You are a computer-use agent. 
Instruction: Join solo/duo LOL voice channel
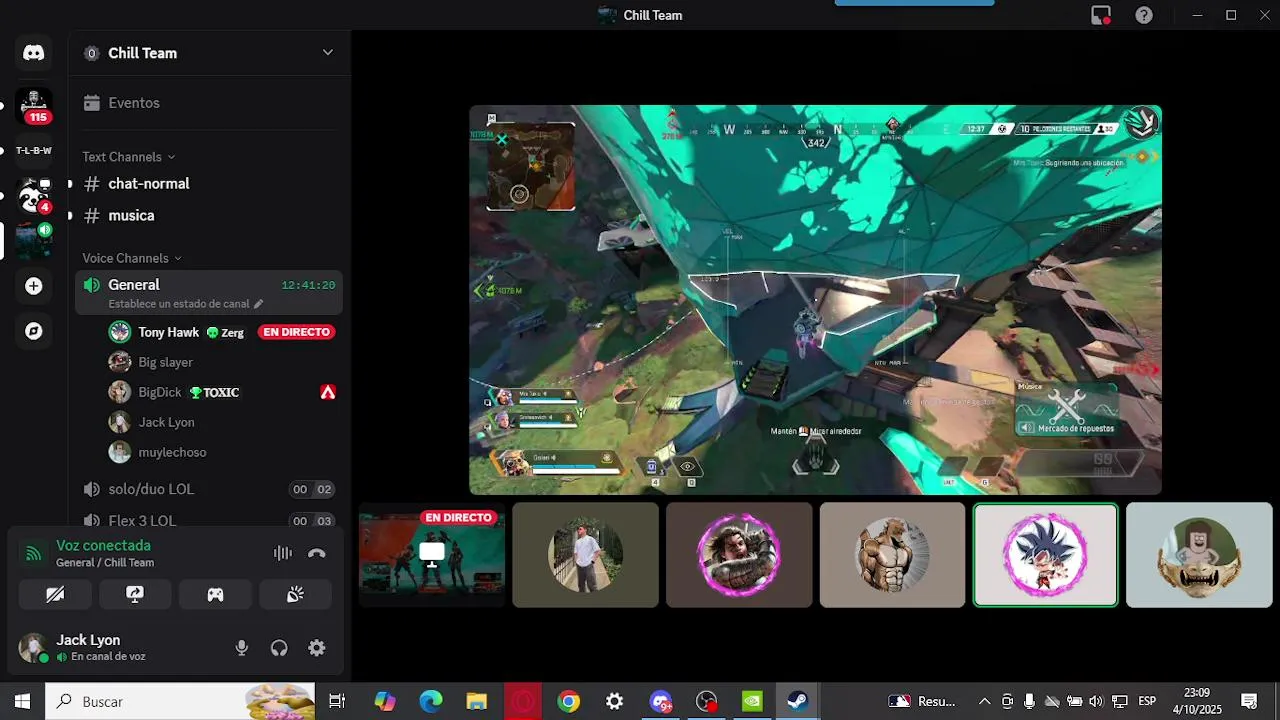pyautogui.click(x=210, y=489)
